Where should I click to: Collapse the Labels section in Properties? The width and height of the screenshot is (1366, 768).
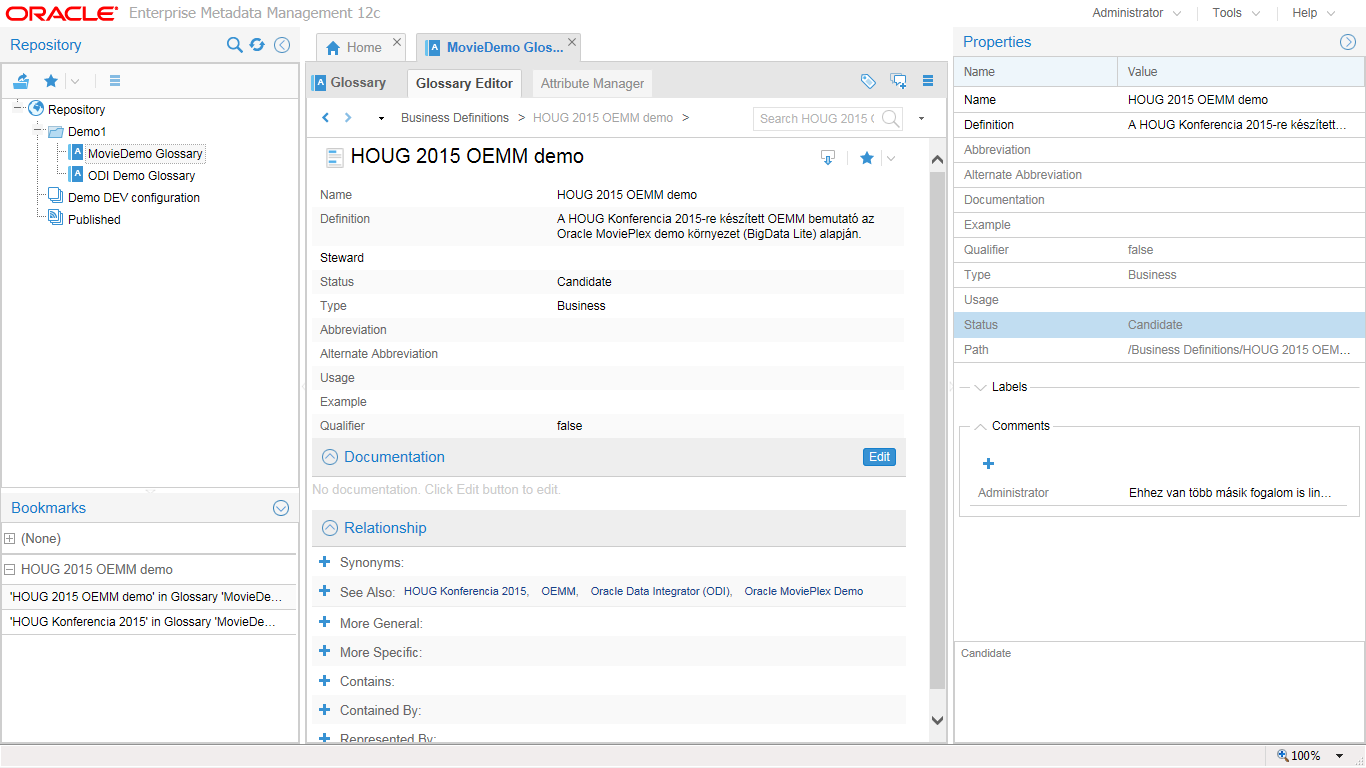tap(980, 387)
